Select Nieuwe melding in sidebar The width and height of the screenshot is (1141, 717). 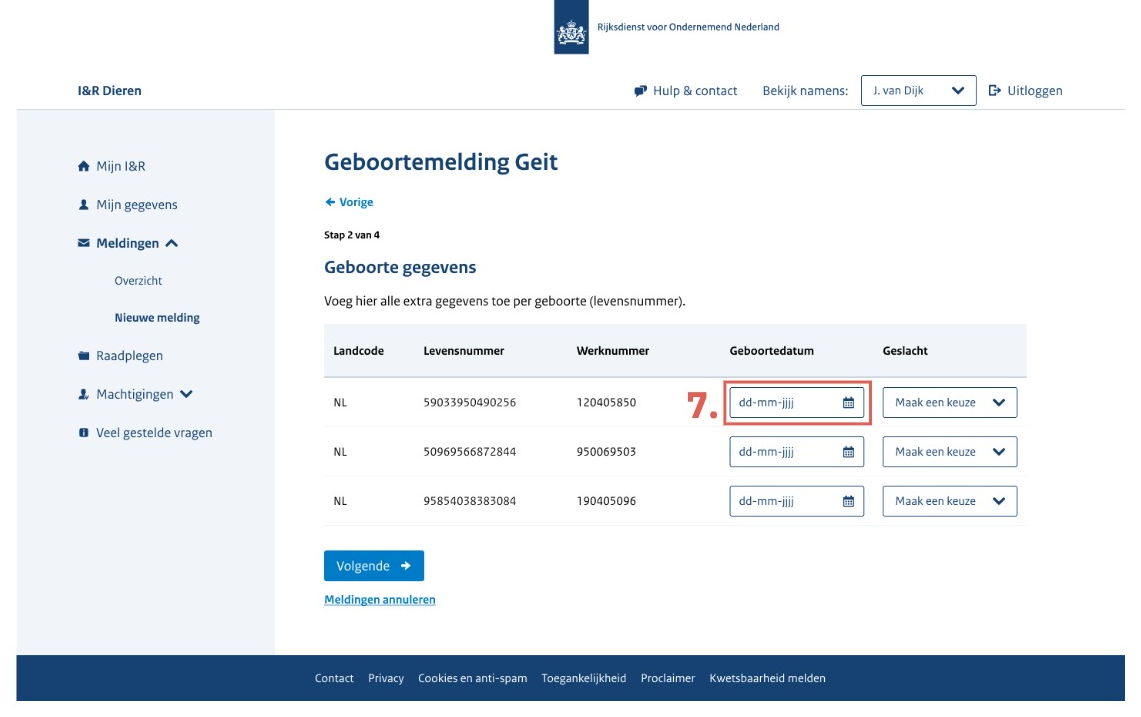coord(157,317)
